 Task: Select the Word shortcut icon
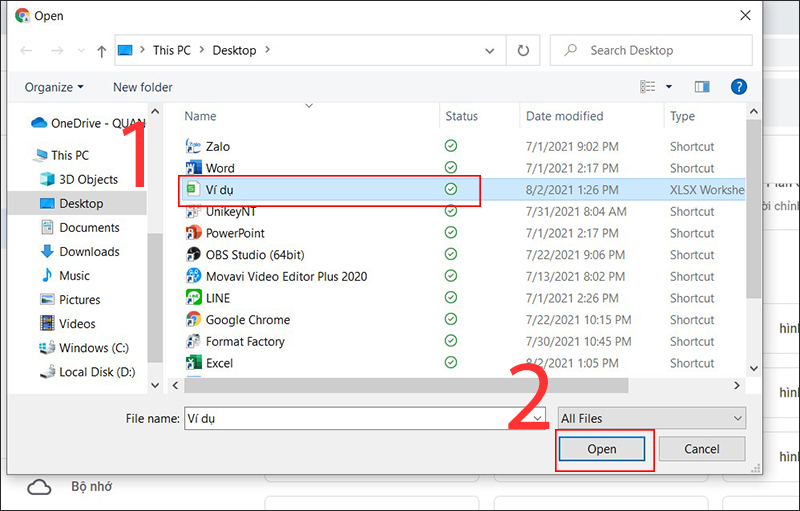(x=193, y=168)
